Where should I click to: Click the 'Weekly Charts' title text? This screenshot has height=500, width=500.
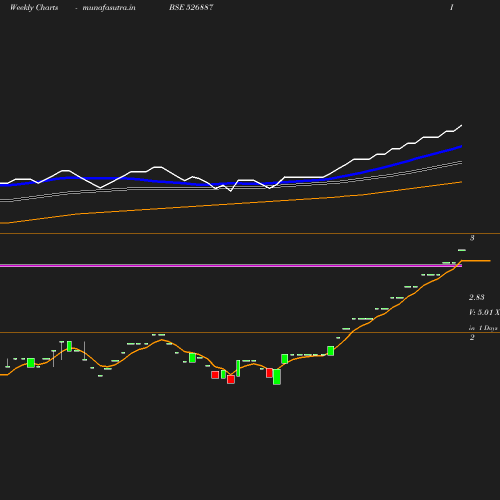click(x=34, y=7)
